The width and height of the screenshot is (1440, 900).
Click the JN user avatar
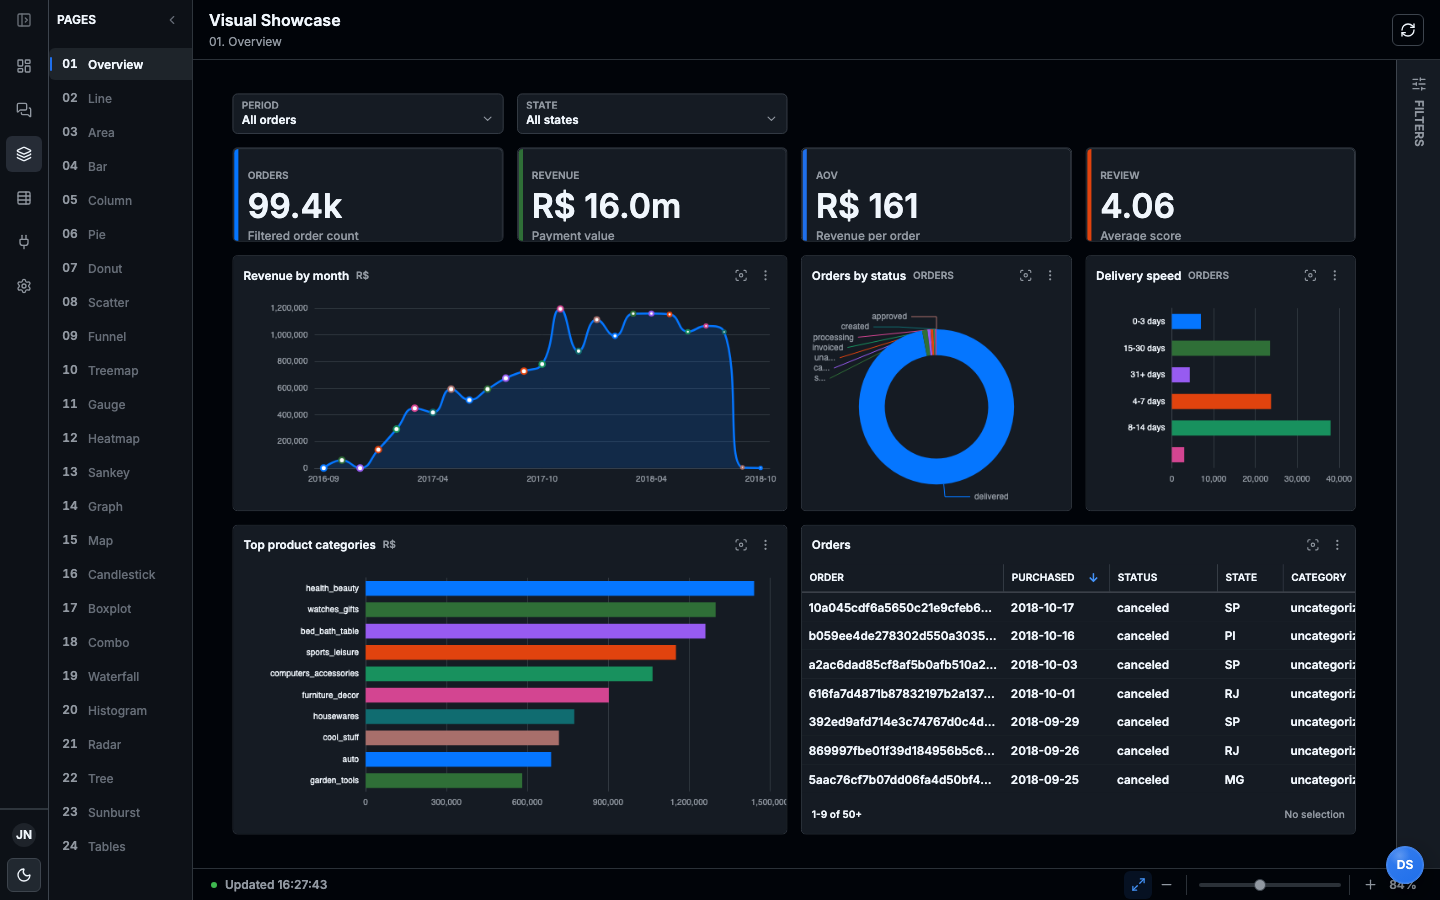pos(24,835)
